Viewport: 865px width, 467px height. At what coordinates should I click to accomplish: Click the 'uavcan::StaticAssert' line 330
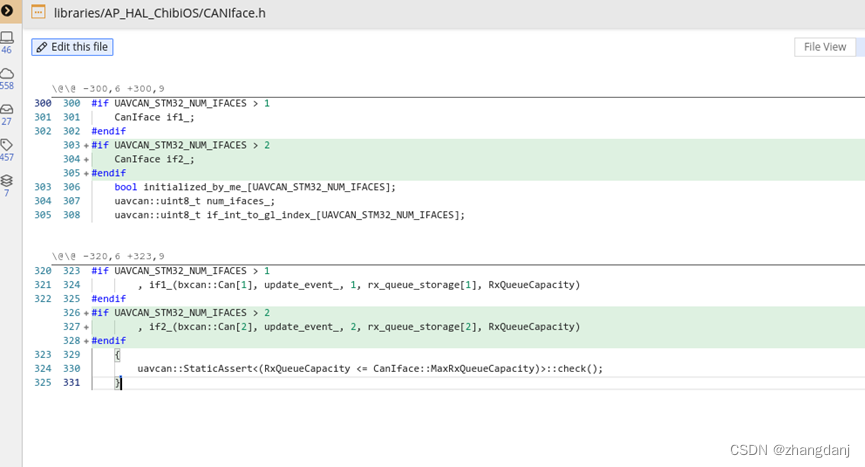pyautogui.click(x=370, y=368)
